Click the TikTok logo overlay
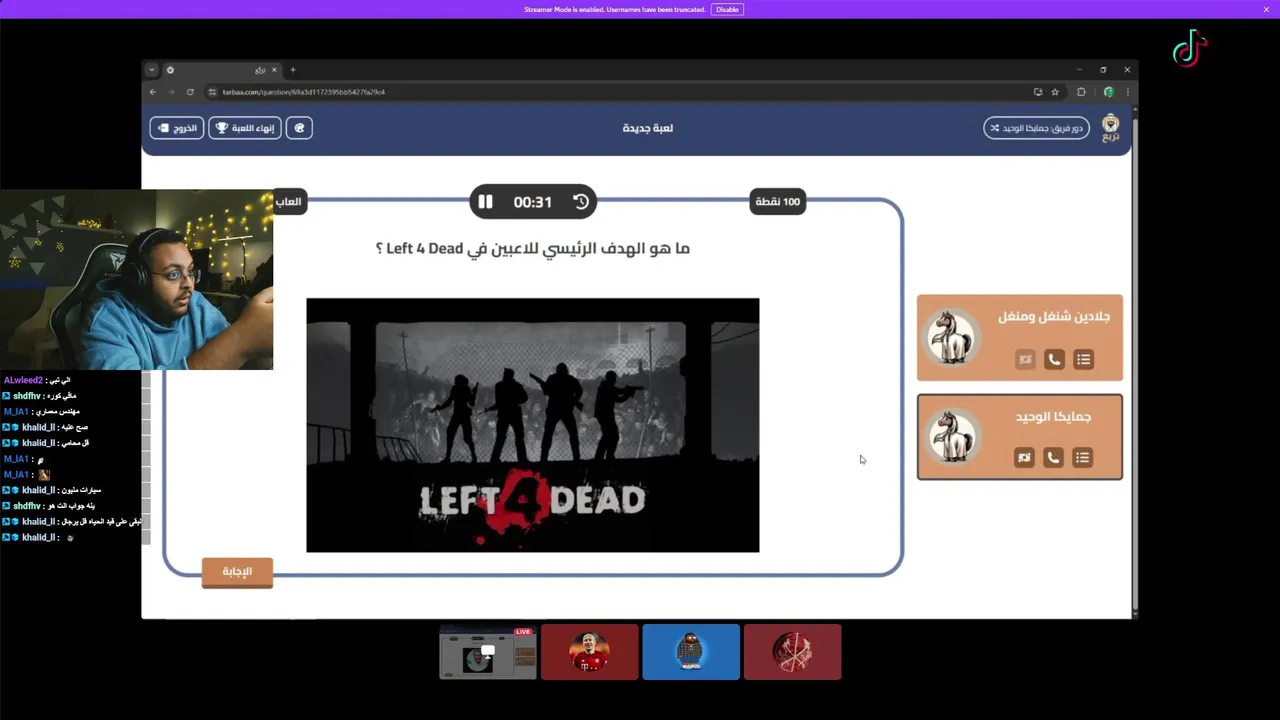The image size is (1280, 720). (1190, 48)
